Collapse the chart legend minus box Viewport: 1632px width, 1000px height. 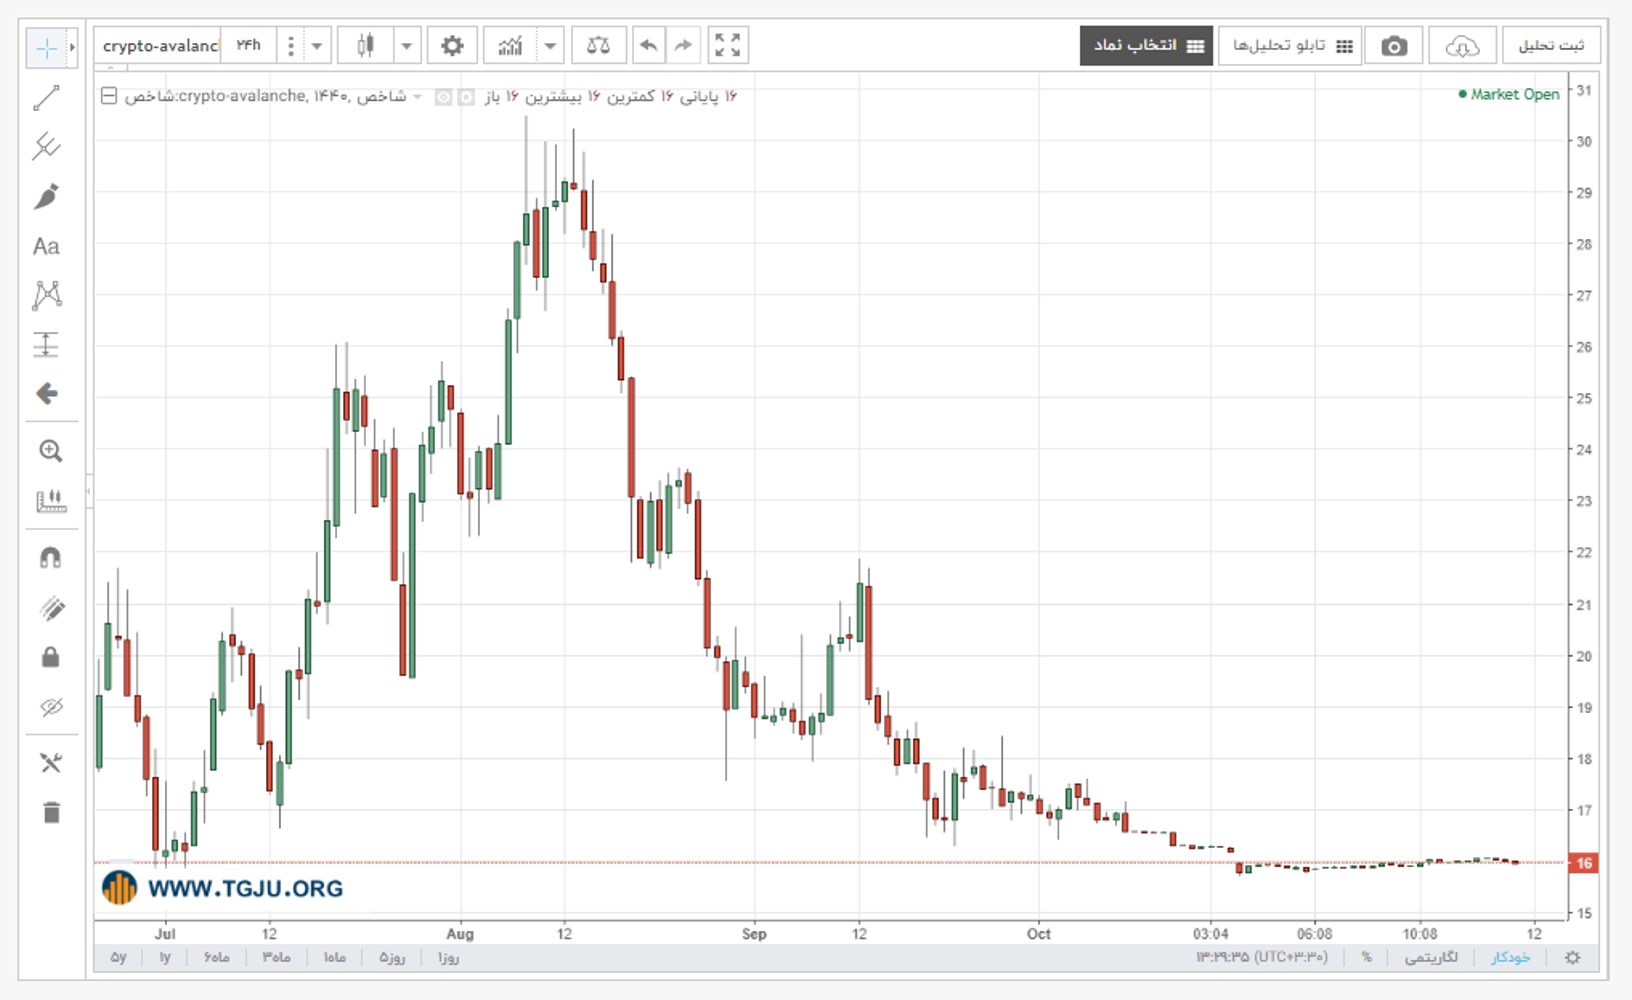tap(109, 96)
